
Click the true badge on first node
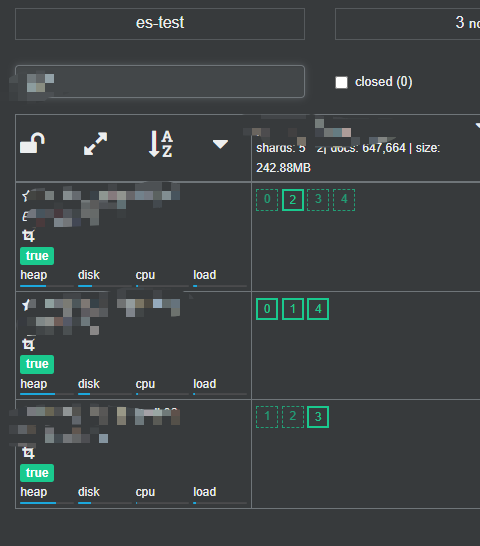pyautogui.click(x=37, y=256)
